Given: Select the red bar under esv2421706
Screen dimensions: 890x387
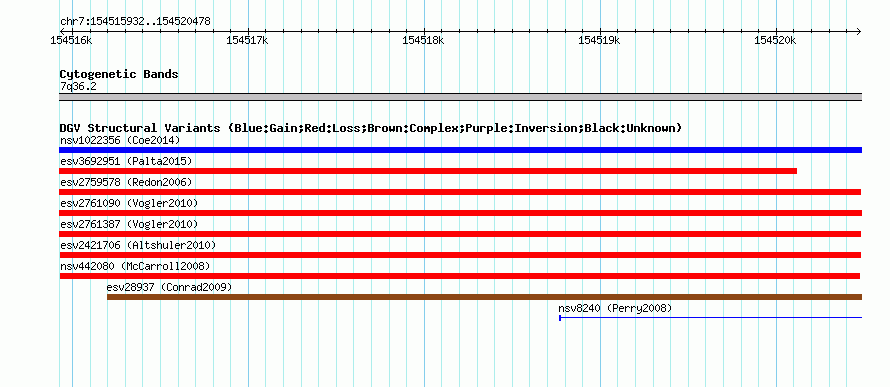Looking at the screenshot, I should 460,255.
